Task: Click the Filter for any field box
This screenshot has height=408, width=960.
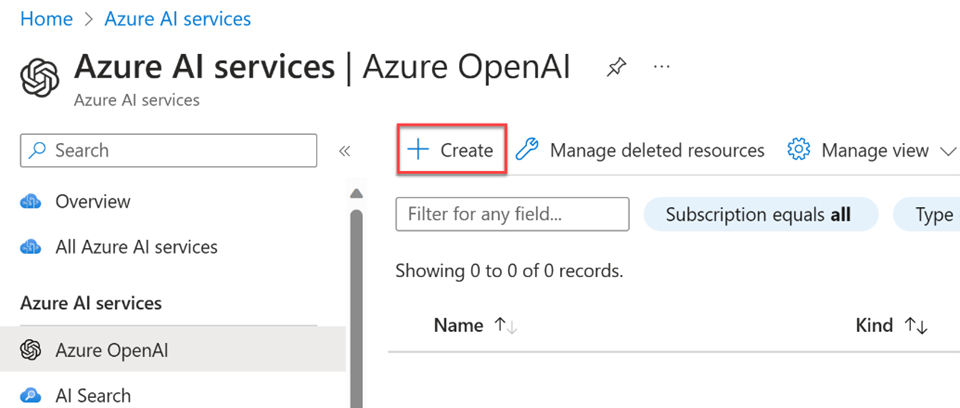Action: coord(512,214)
